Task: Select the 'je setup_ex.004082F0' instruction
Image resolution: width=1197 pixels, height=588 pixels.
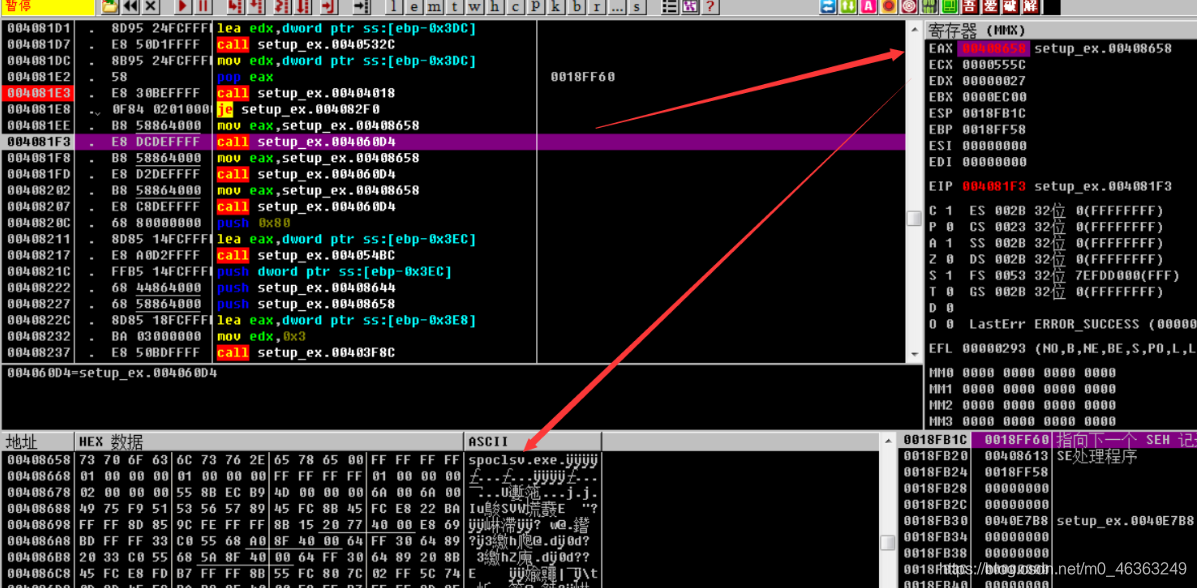Action: tap(298, 109)
